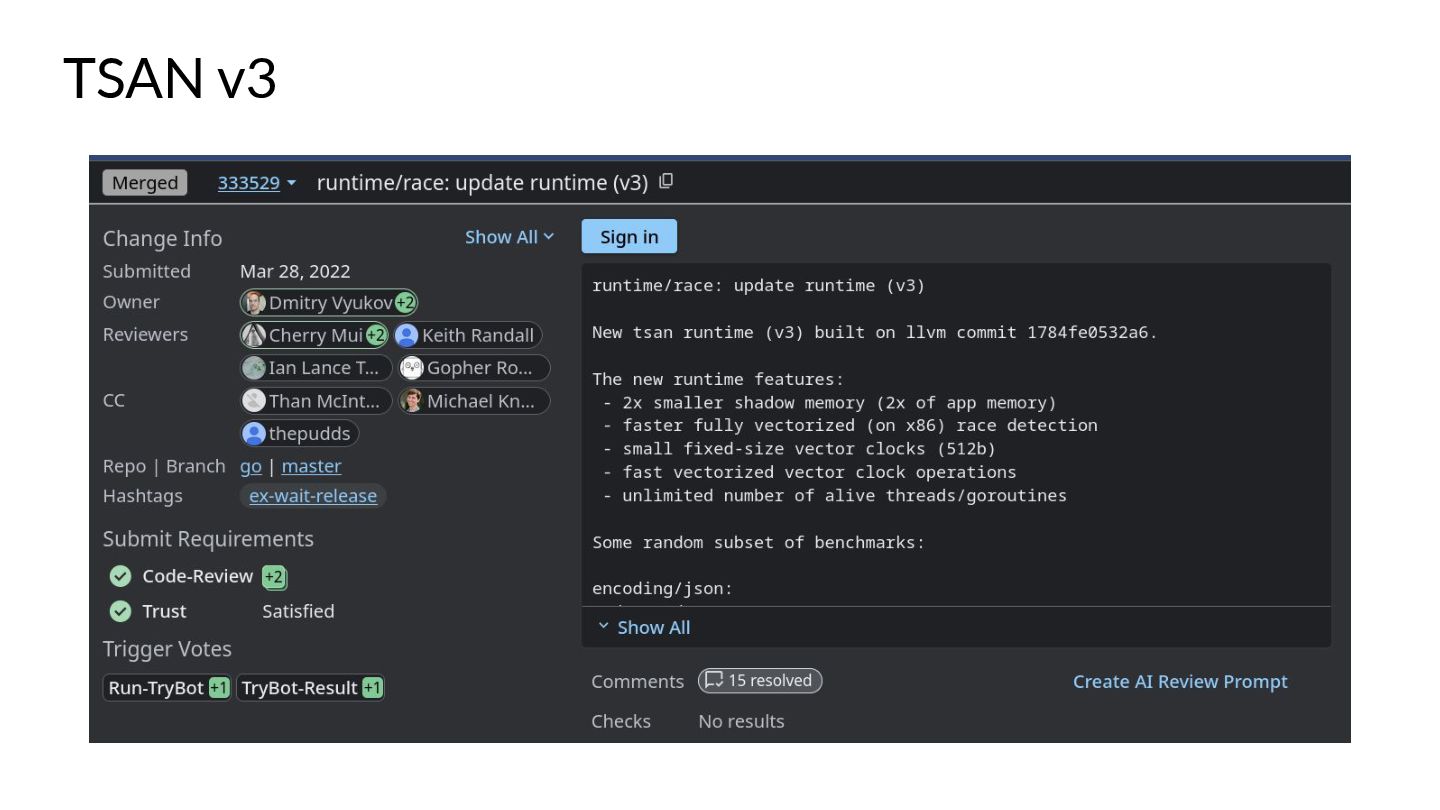Click the '2x smaller shadow memory' line
1440x810 pixels.
[829, 402]
